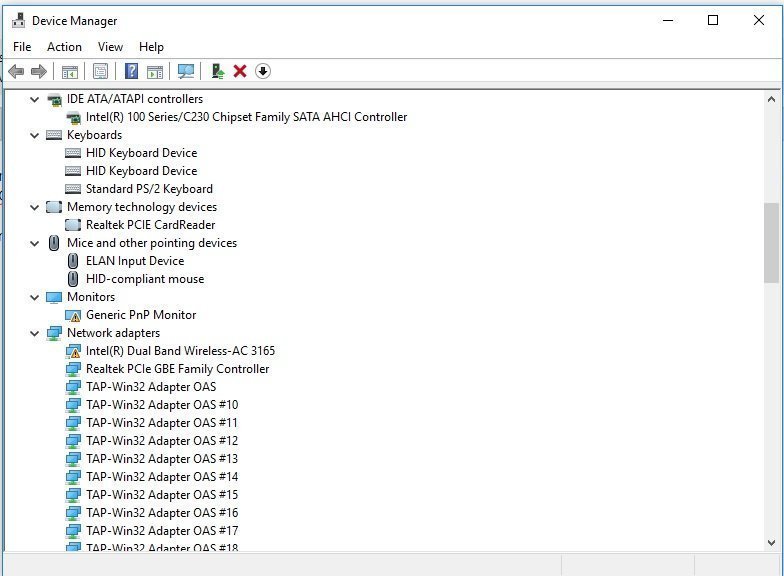Click the Disable device down-arrow icon

[263, 72]
